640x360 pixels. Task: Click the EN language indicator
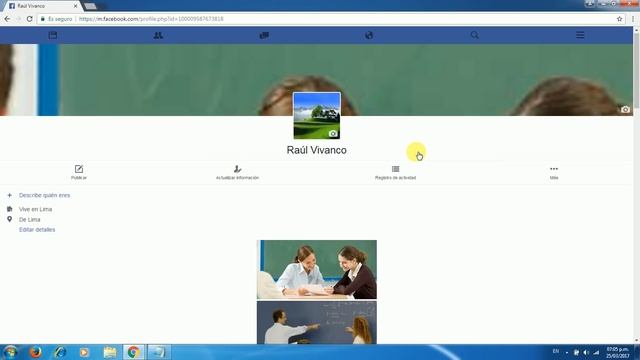556,351
